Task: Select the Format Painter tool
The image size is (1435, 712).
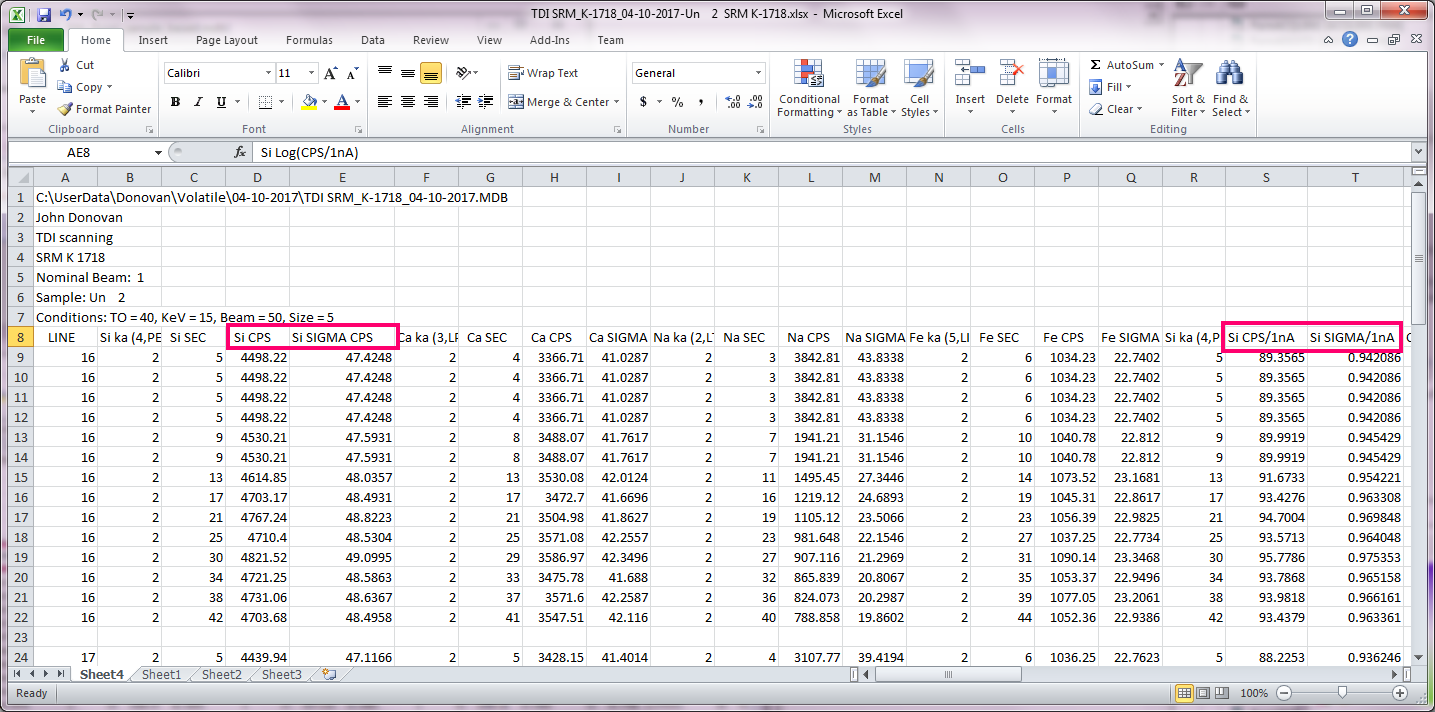Action: (104, 109)
